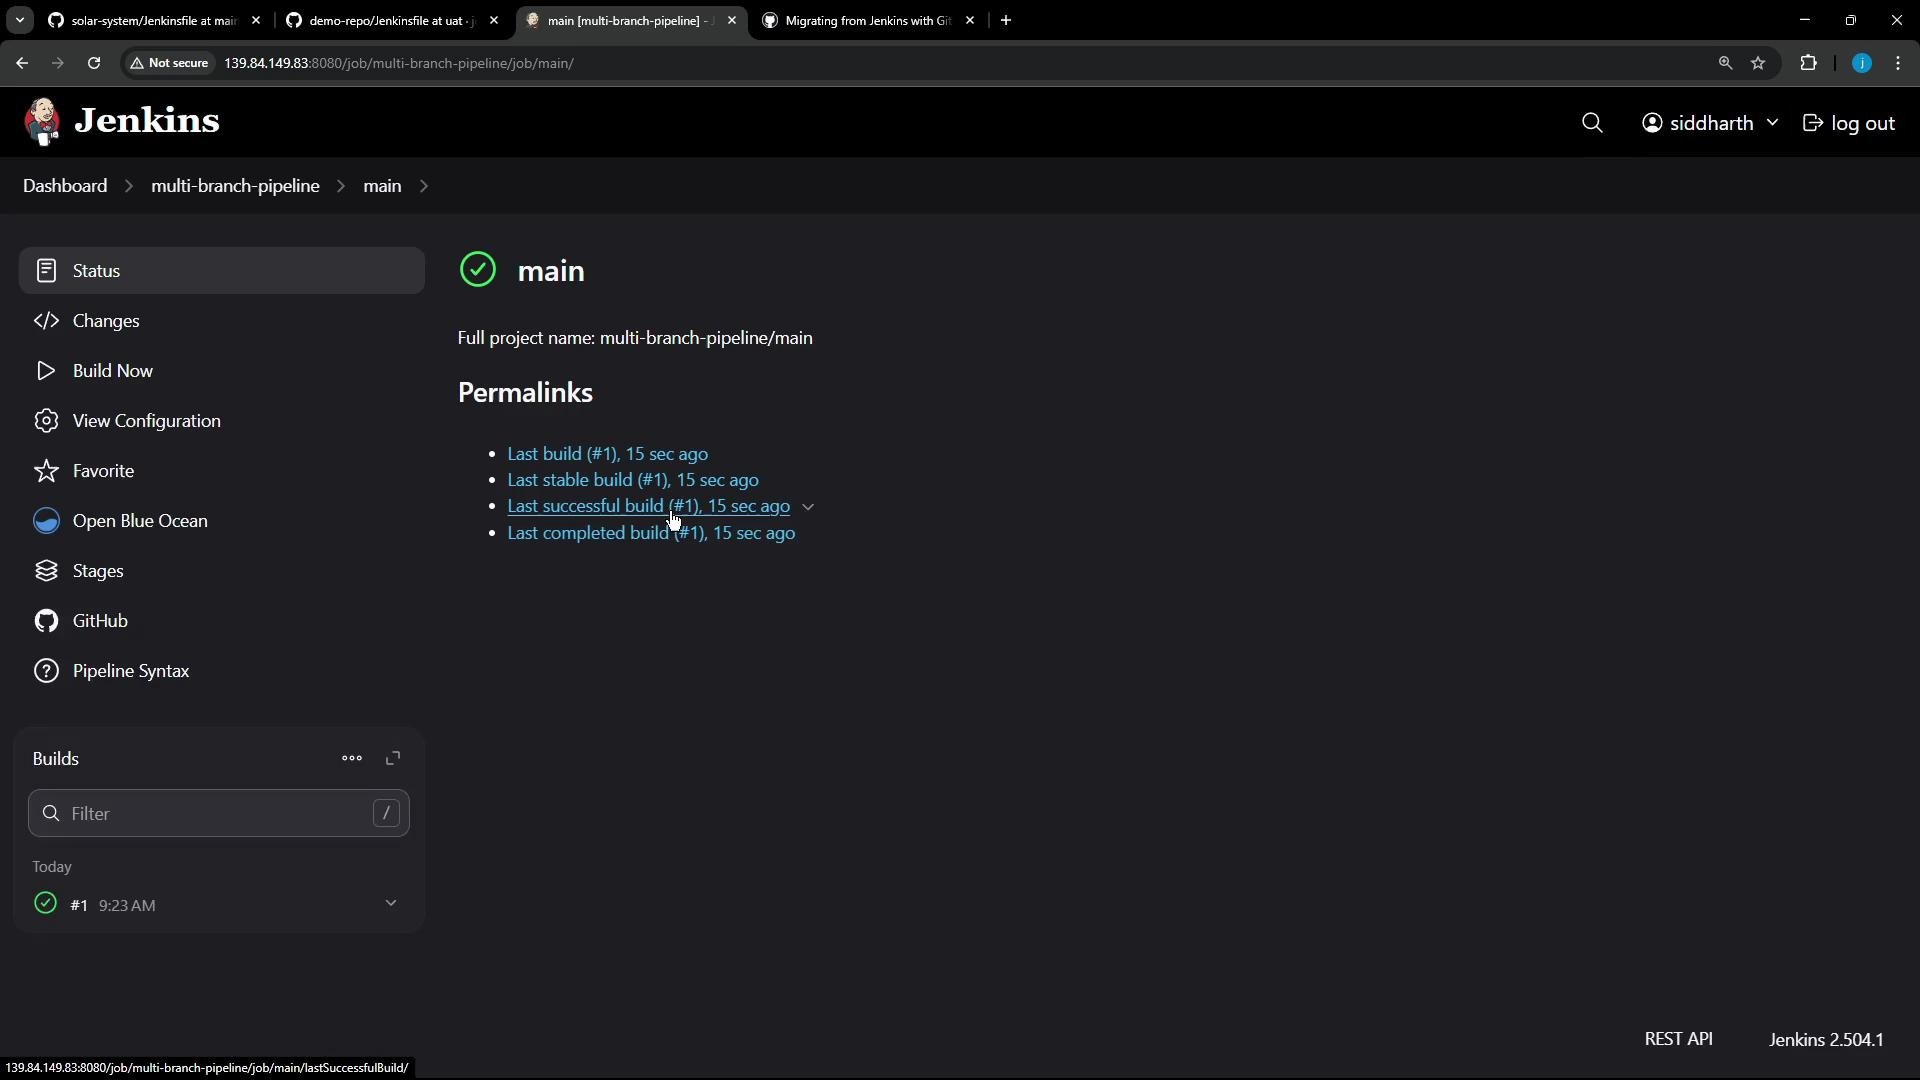This screenshot has width=1920, height=1080.
Task: Expand the Builds panel with expand icon
Action: click(x=393, y=759)
